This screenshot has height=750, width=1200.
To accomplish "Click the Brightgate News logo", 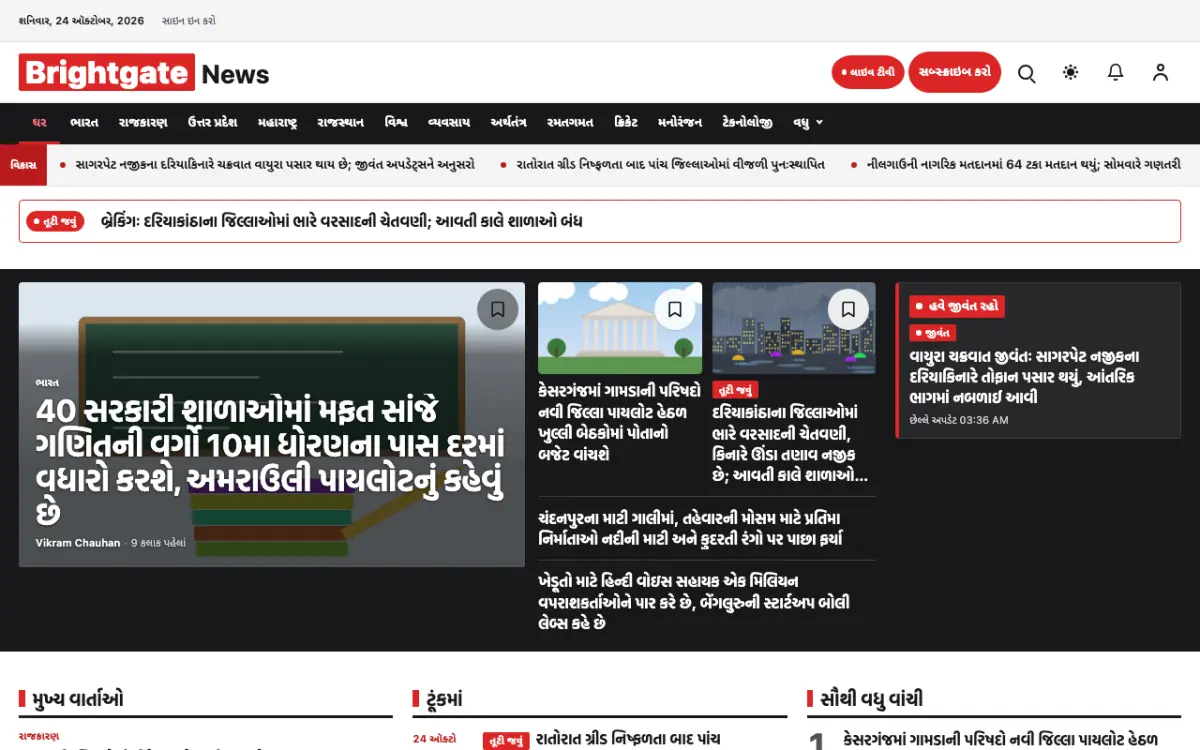I will pyautogui.click(x=144, y=73).
